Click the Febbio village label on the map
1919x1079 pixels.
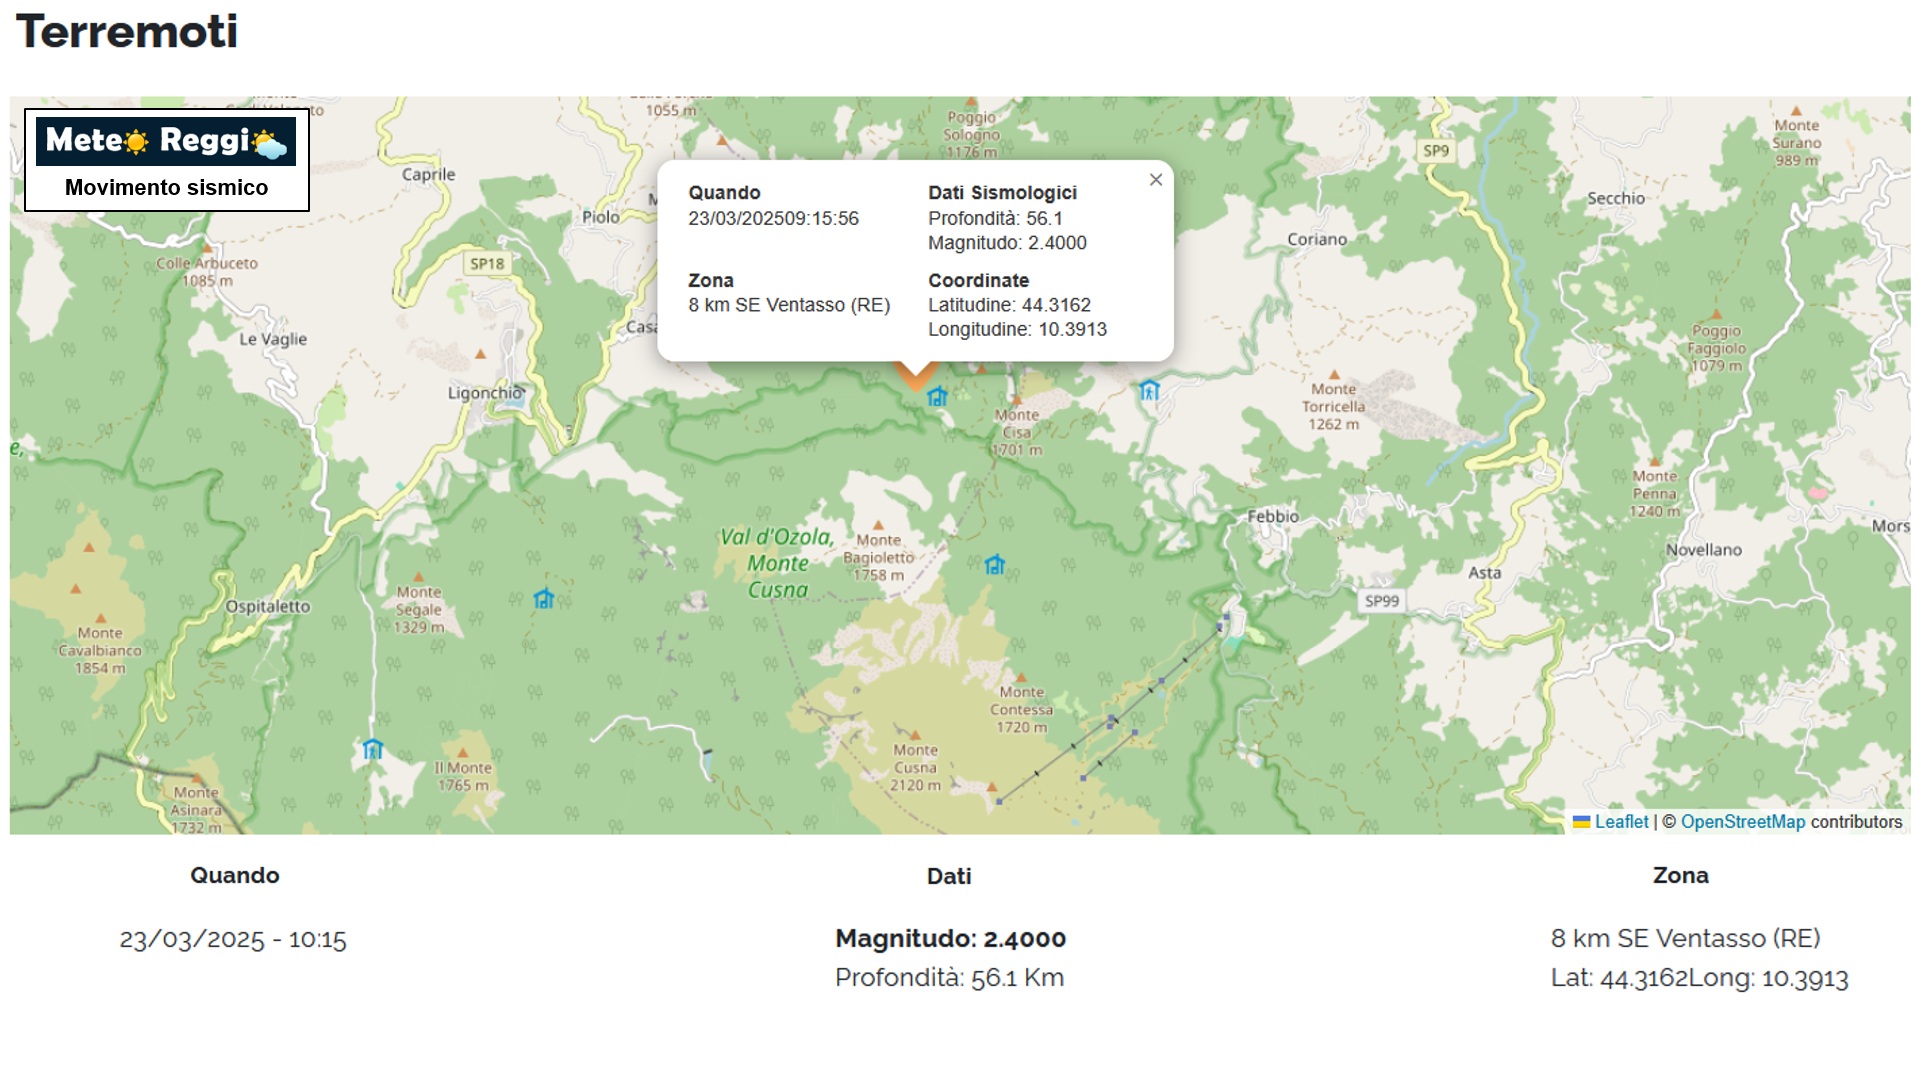(x=1272, y=517)
